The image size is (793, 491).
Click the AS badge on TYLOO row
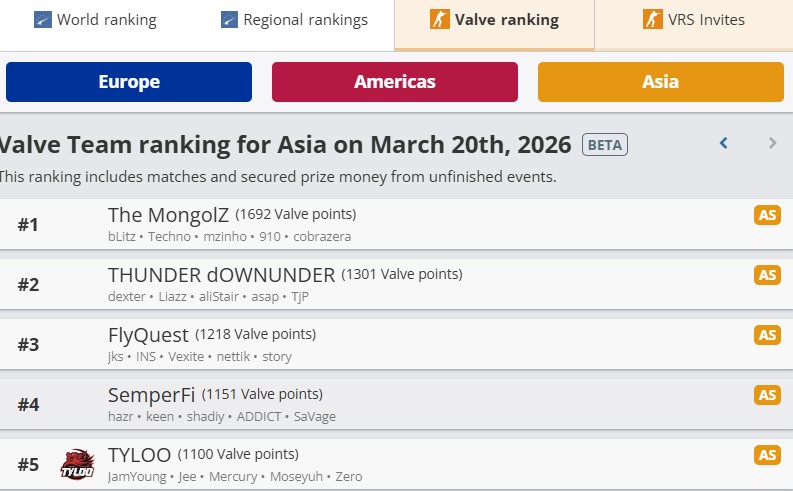(767, 455)
